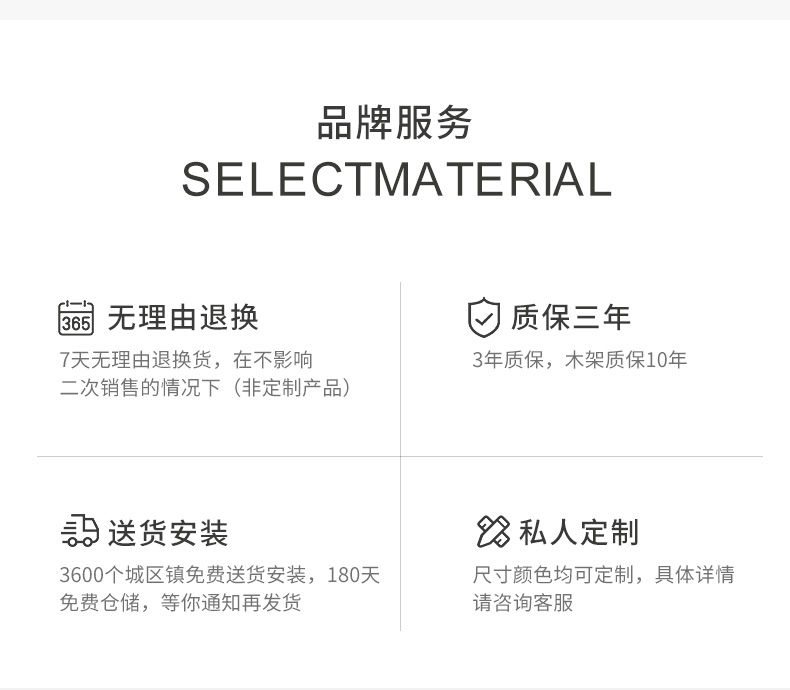Click the 7天无理由退换货 description line
The image size is (790, 690).
(x=186, y=360)
